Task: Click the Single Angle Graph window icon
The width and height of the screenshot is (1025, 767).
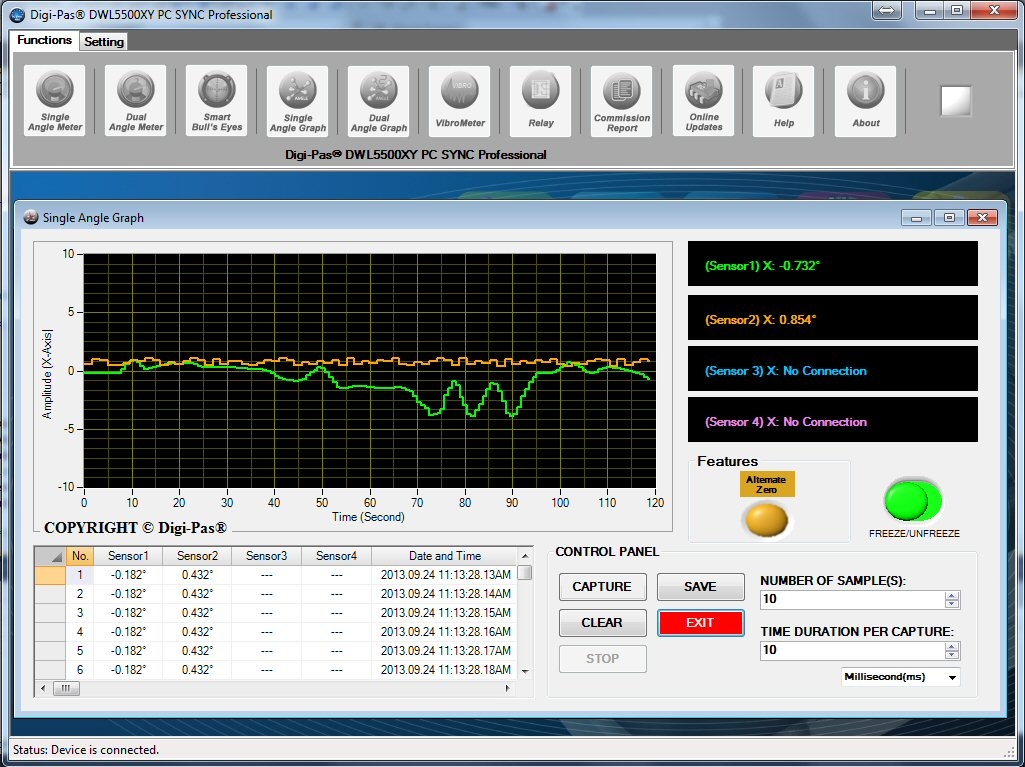Action: point(30,217)
